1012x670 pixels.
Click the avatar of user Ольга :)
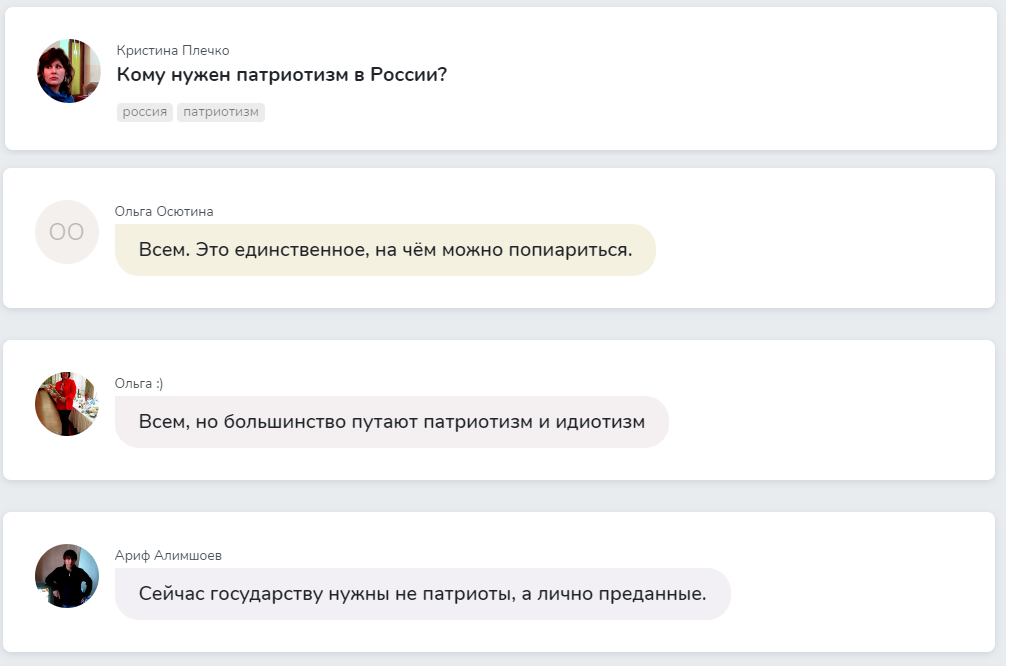(67, 404)
